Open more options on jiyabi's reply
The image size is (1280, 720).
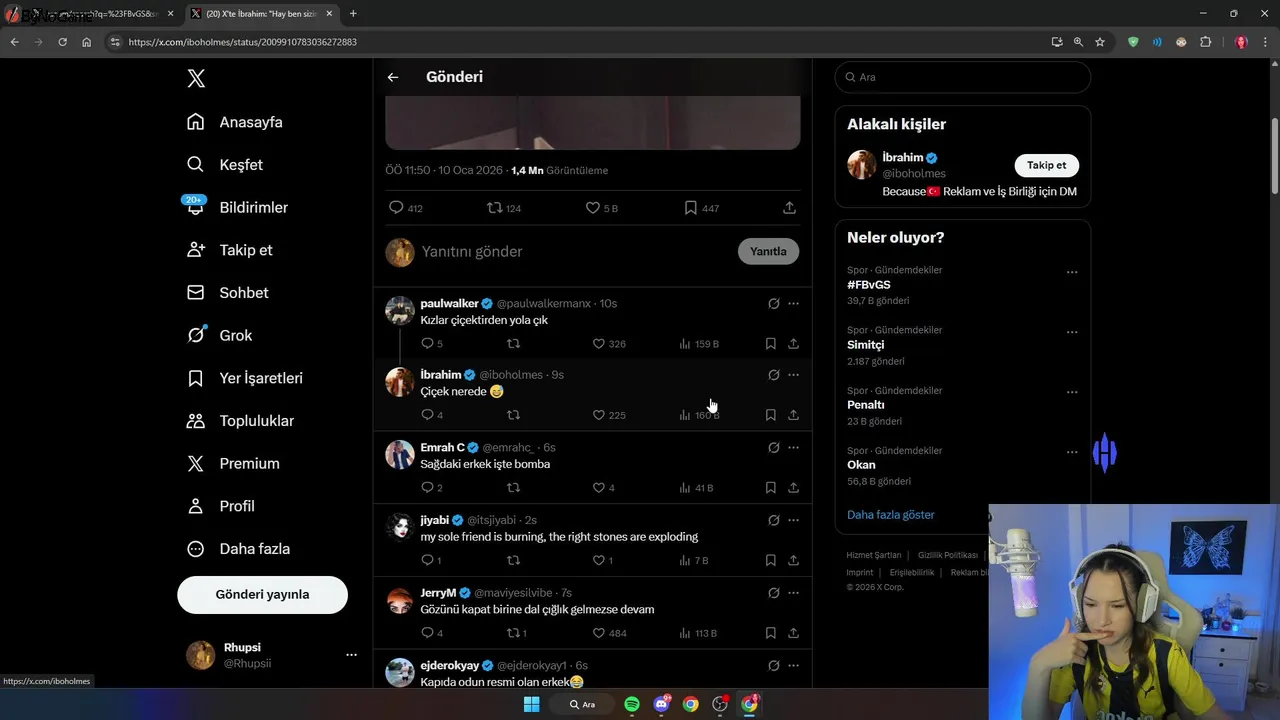(x=793, y=520)
